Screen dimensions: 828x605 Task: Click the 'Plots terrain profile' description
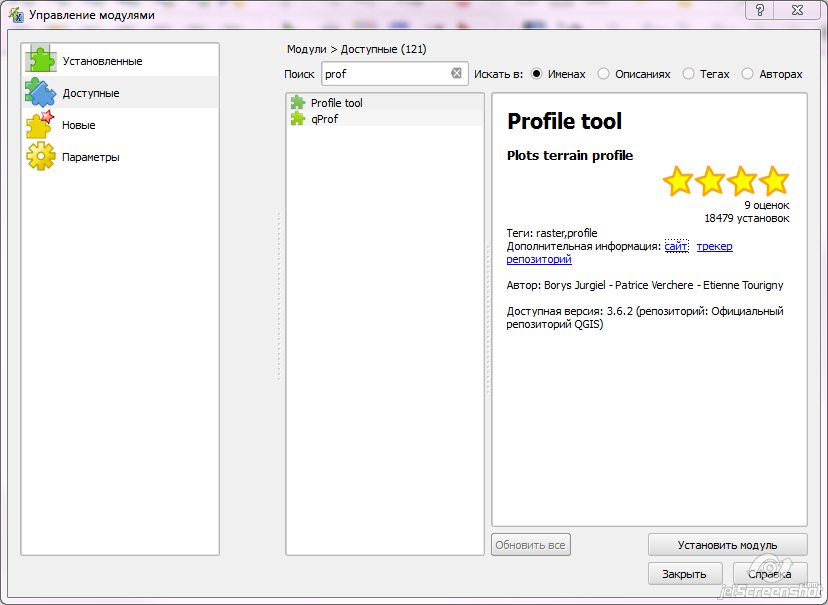[x=570, y=155]
